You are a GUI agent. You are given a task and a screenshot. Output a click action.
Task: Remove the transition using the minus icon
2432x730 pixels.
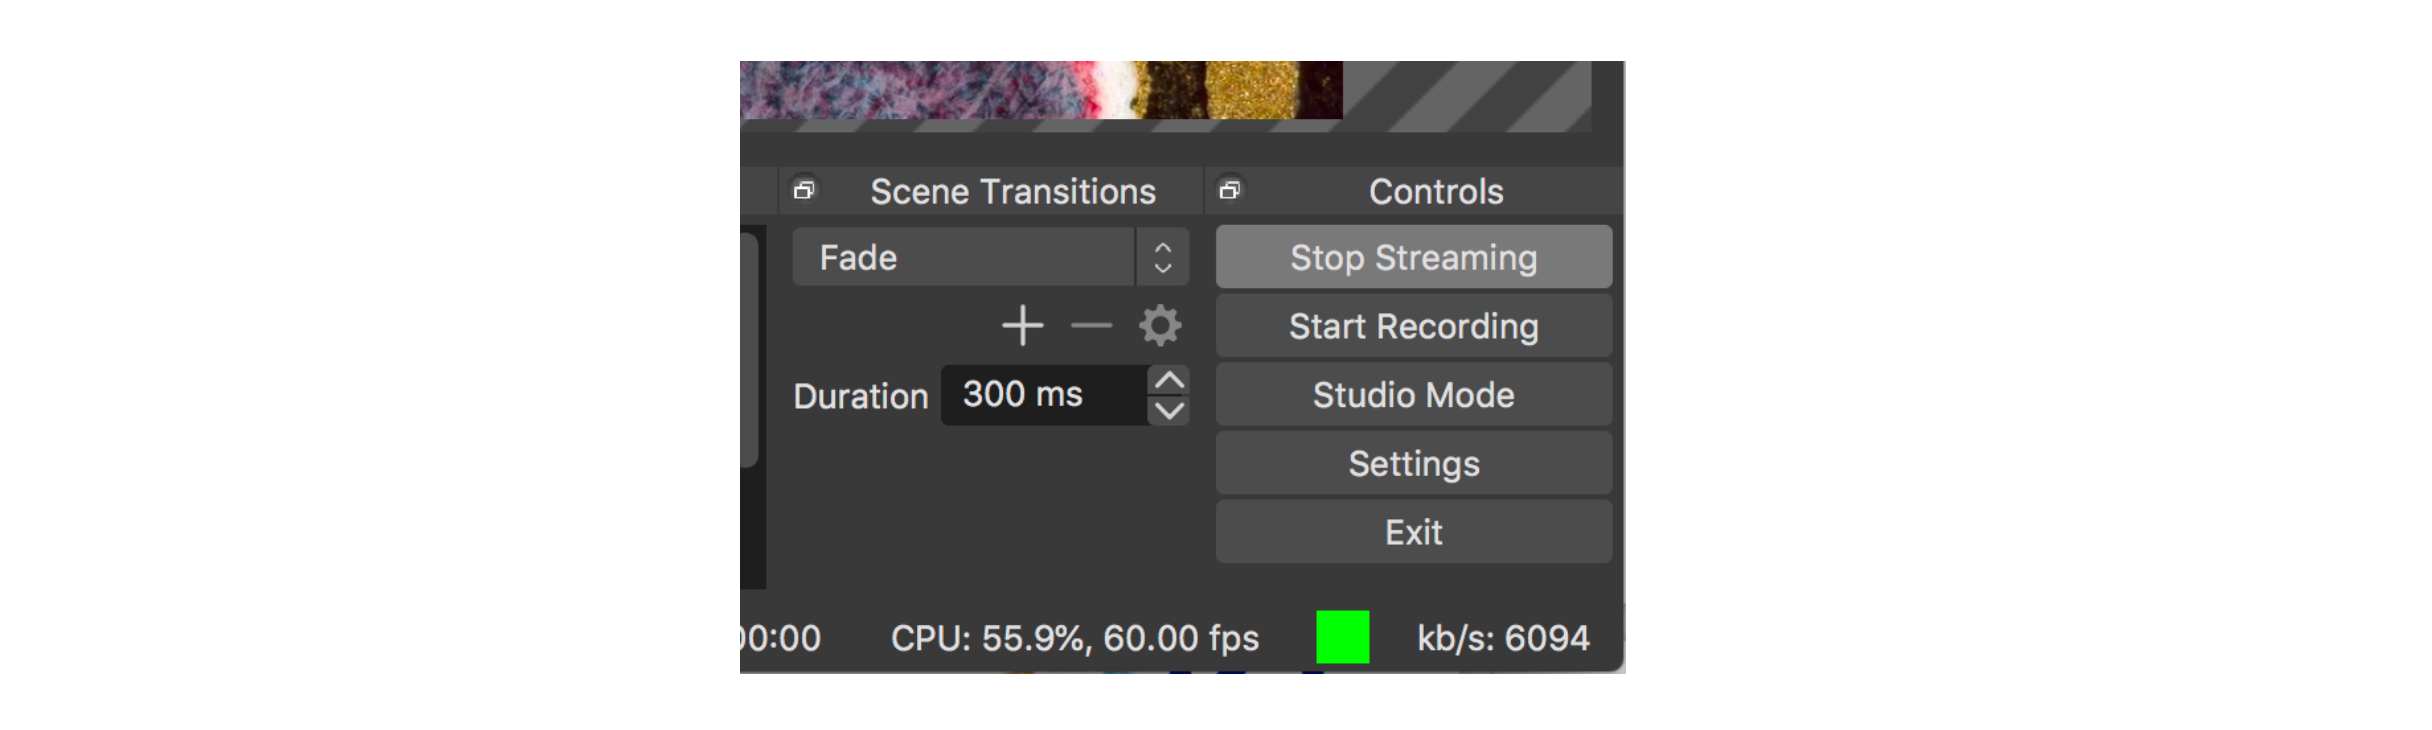tap(1091, 326)
